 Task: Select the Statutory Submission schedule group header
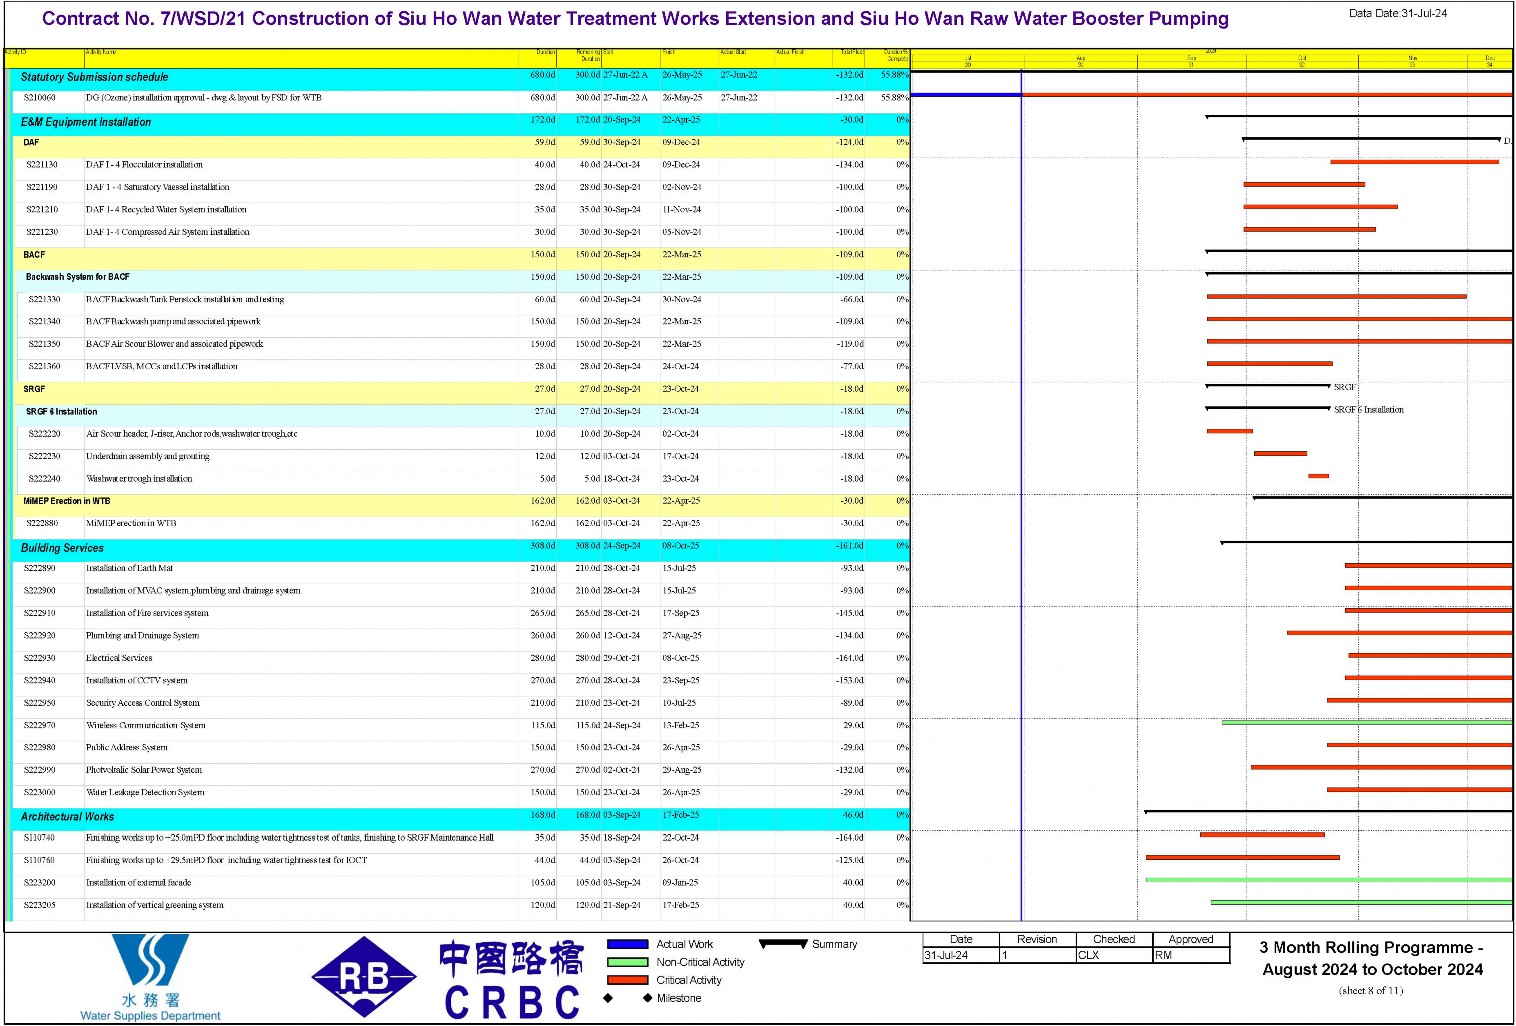click(459, 77)
